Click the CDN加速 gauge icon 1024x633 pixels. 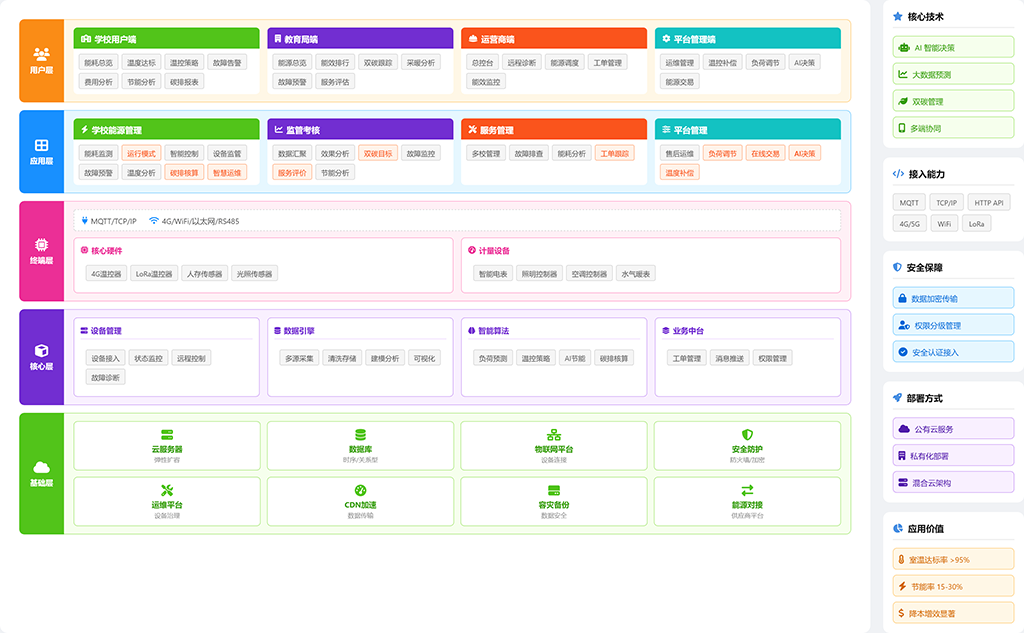tap(360, 490)
